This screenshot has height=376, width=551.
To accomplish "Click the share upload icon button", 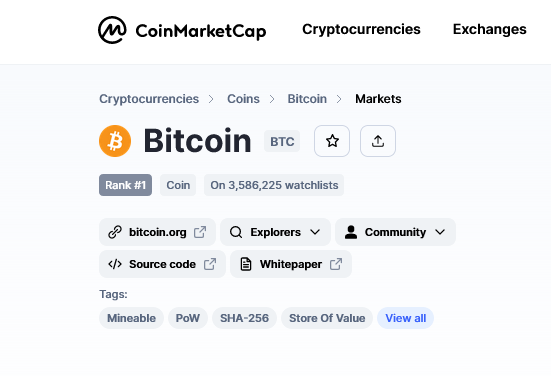I will coord(378,141).
